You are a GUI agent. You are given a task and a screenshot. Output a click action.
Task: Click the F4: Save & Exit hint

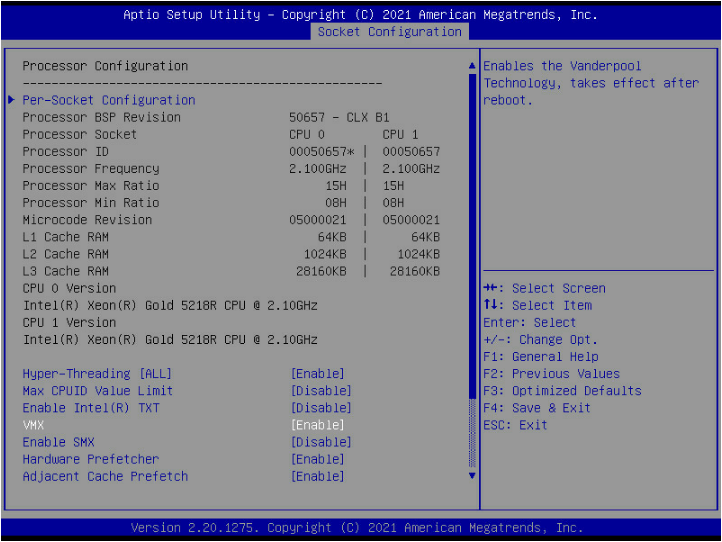tap(548, 408)
